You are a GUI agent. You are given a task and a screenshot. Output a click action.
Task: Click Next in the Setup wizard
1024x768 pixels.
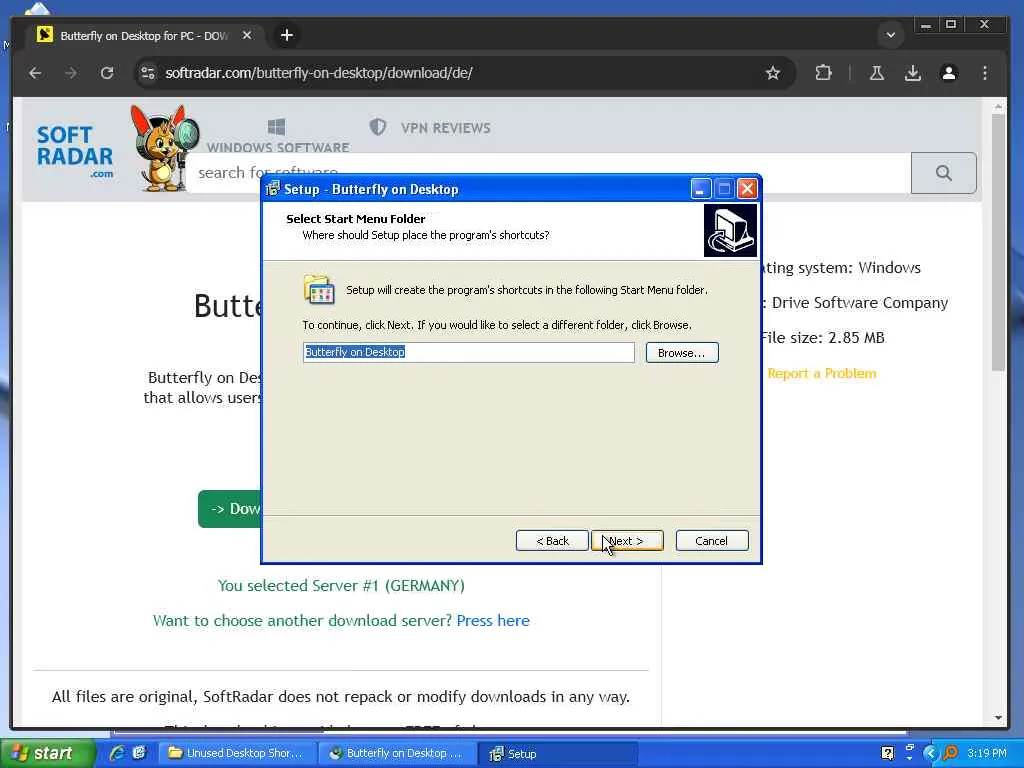pos(627,541)
